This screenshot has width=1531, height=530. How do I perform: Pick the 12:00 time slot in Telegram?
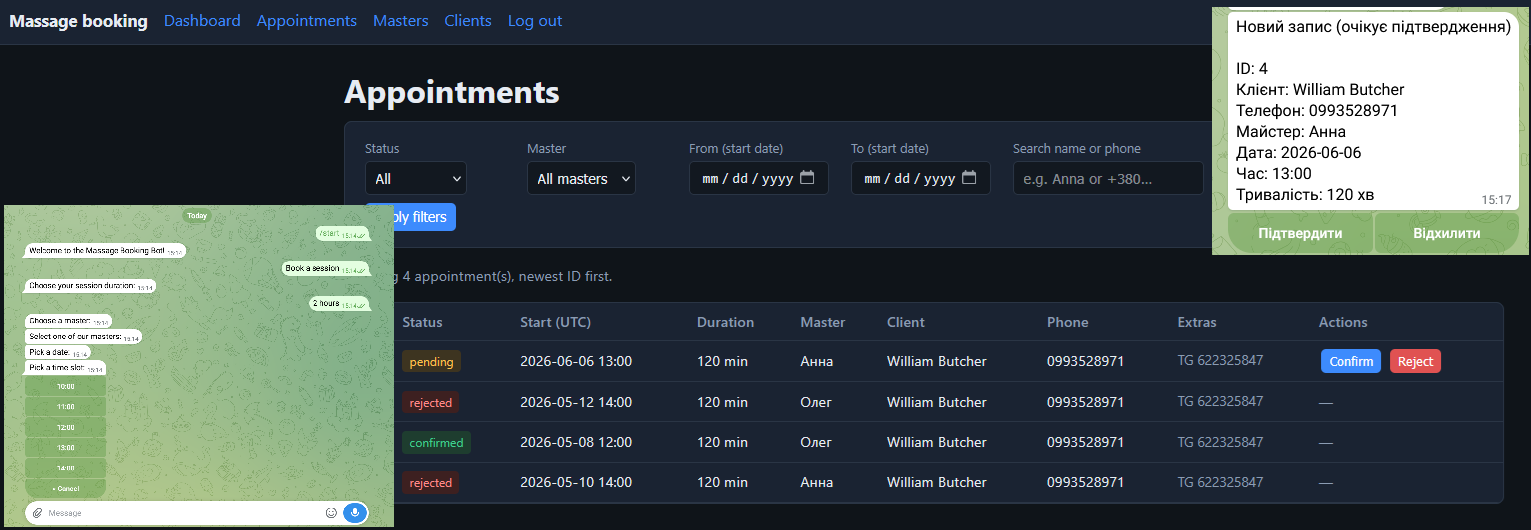(66, 427)
